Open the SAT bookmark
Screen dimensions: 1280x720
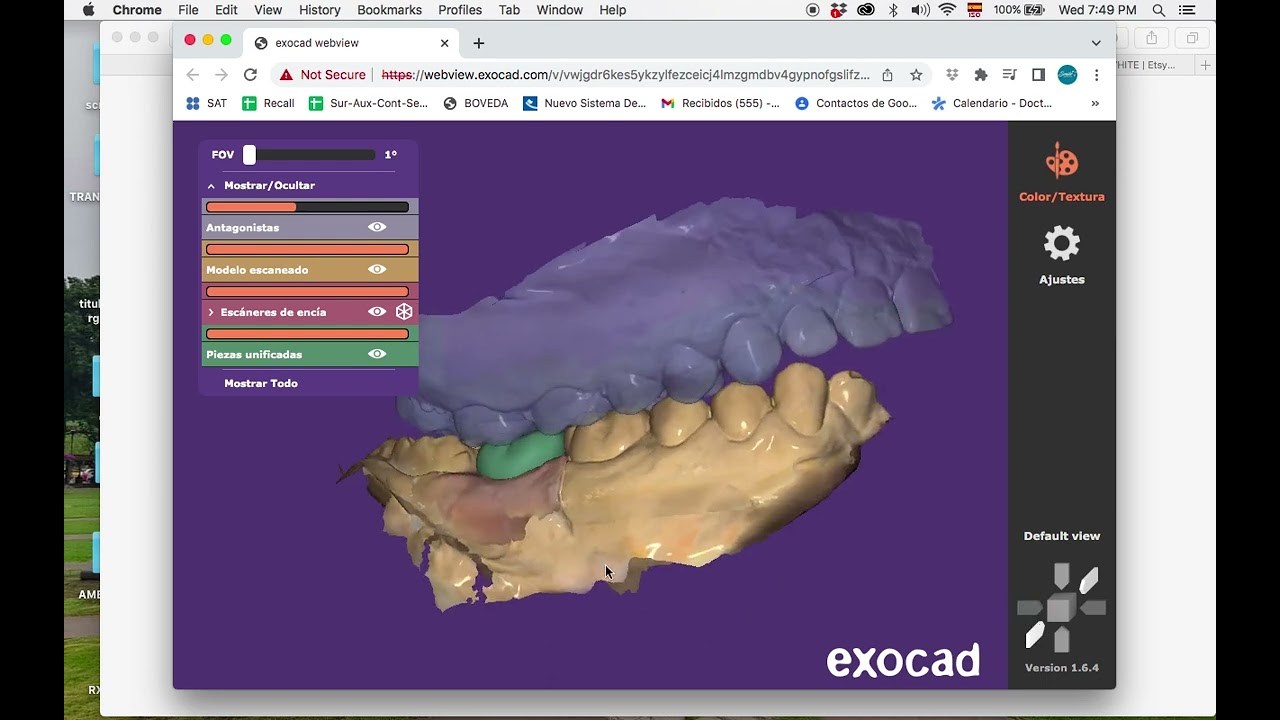point(207,103)
